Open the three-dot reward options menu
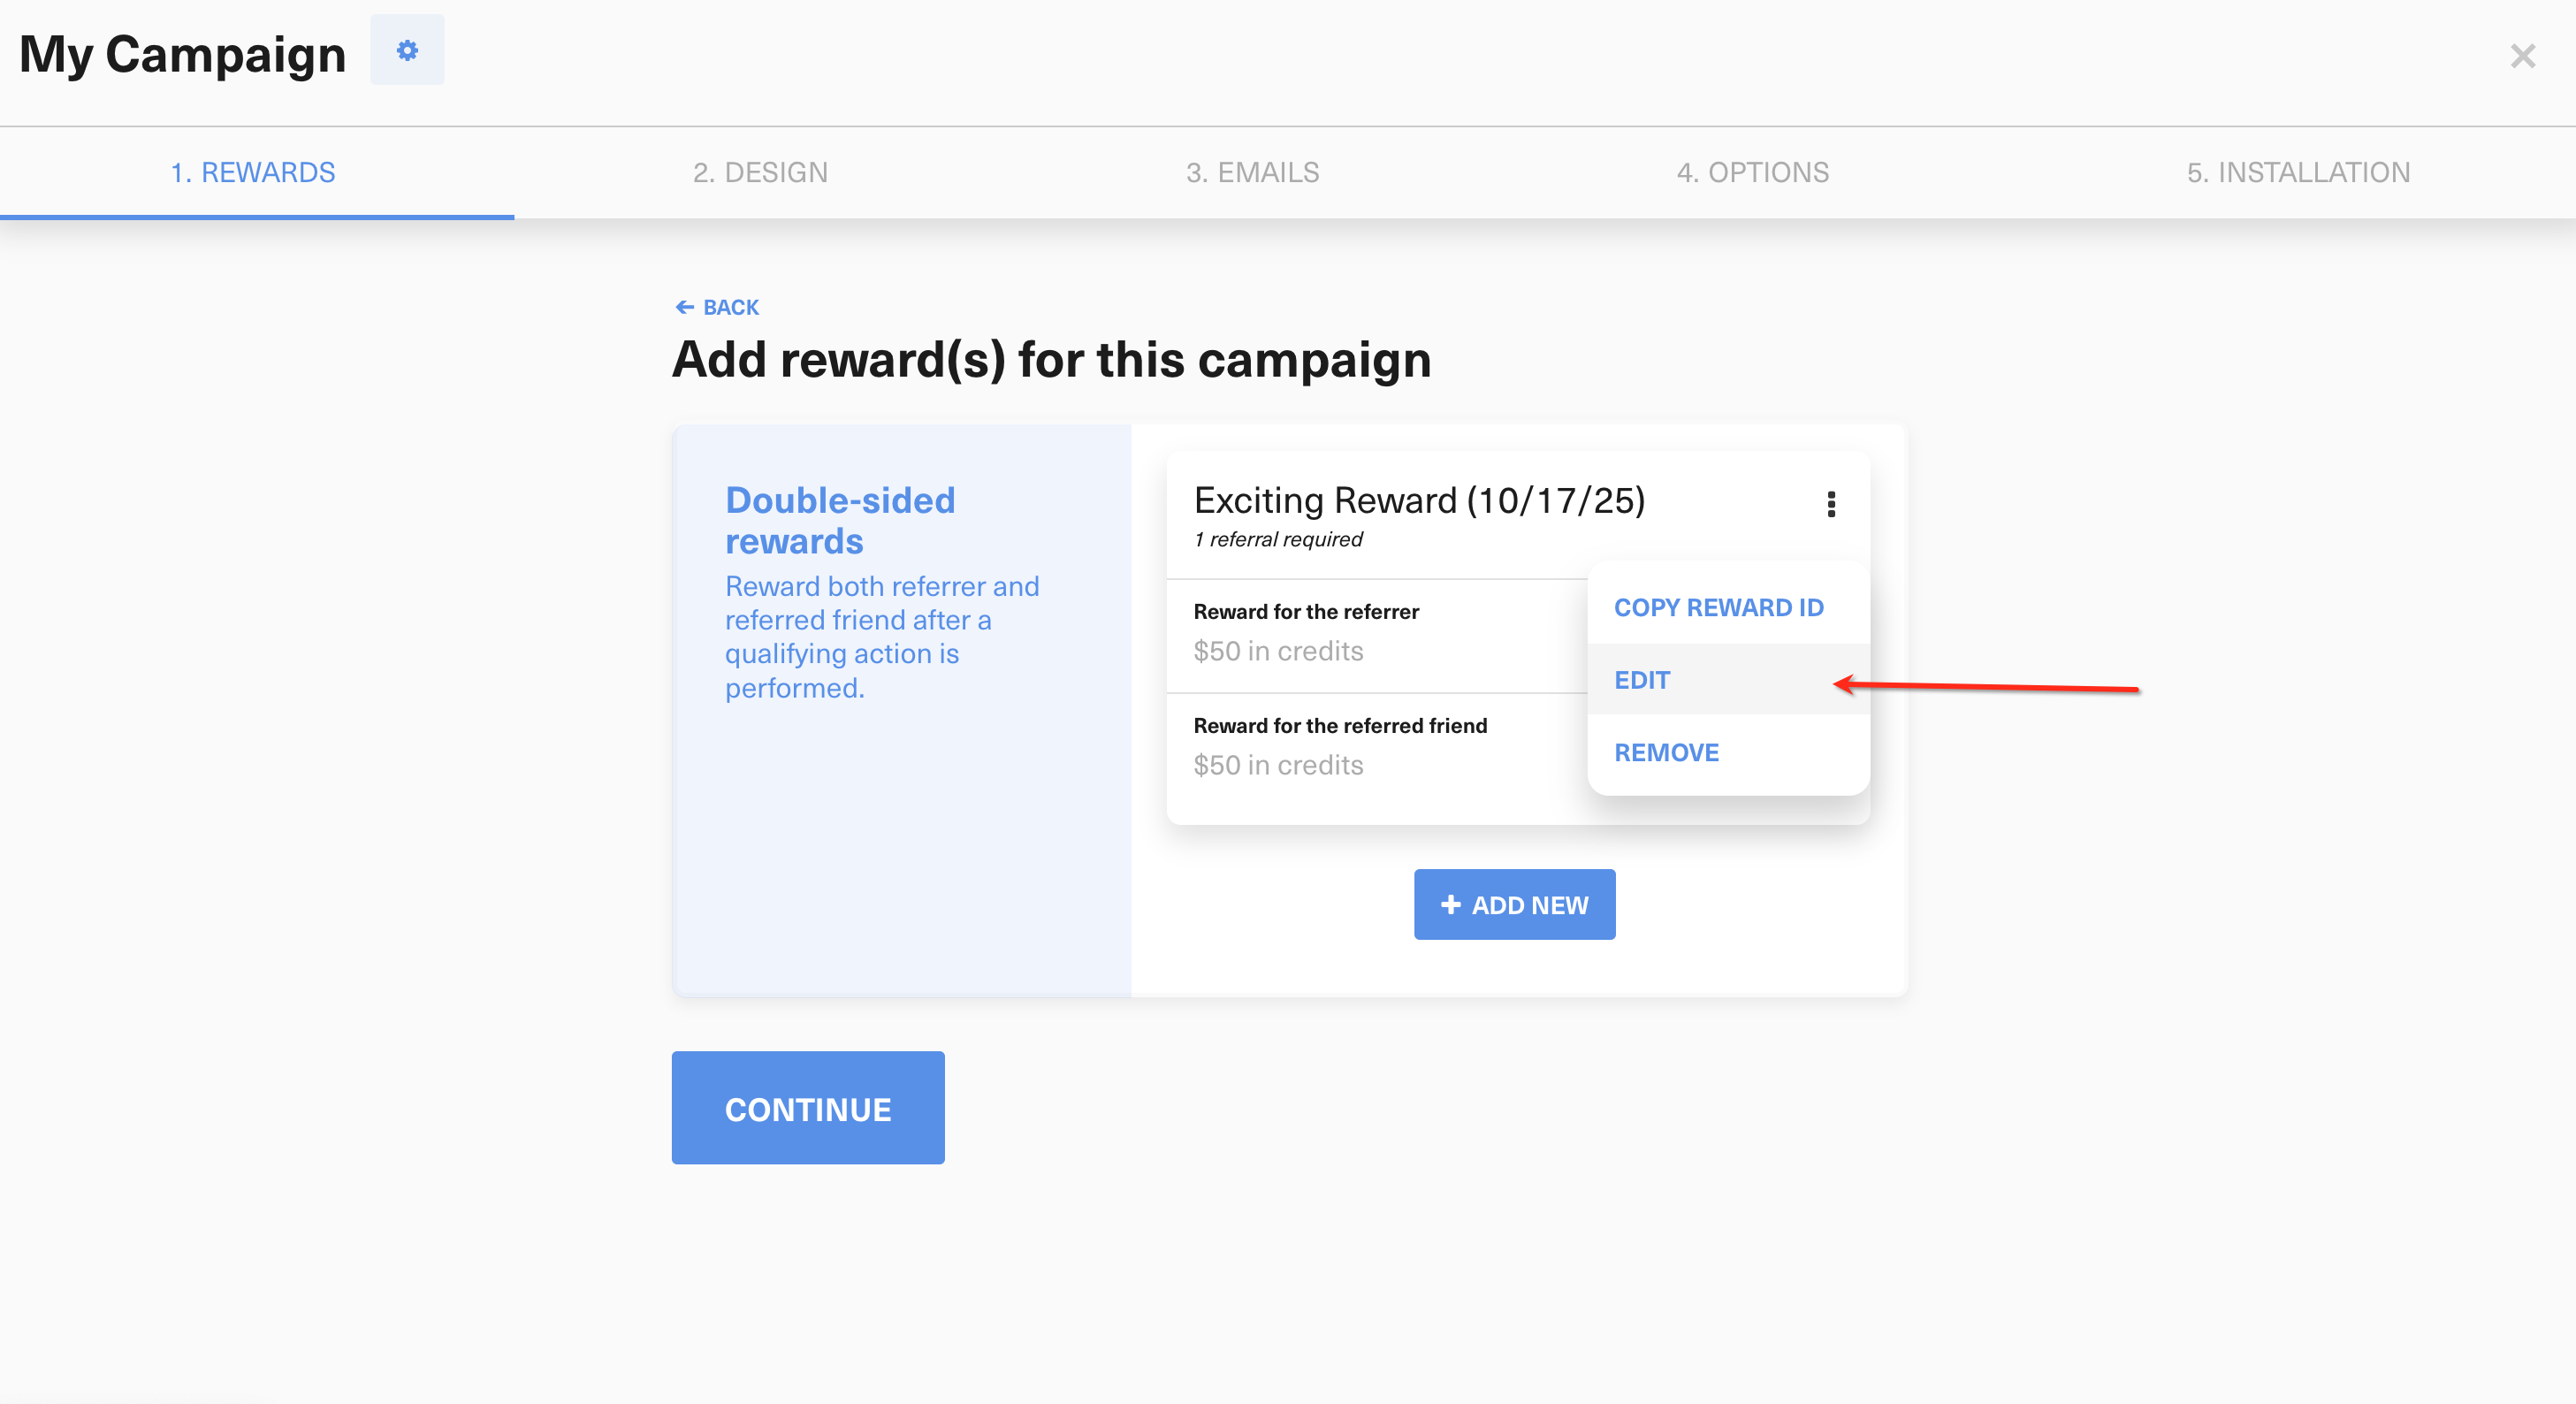The image size is (2576, 1404). click(1831, 504)
